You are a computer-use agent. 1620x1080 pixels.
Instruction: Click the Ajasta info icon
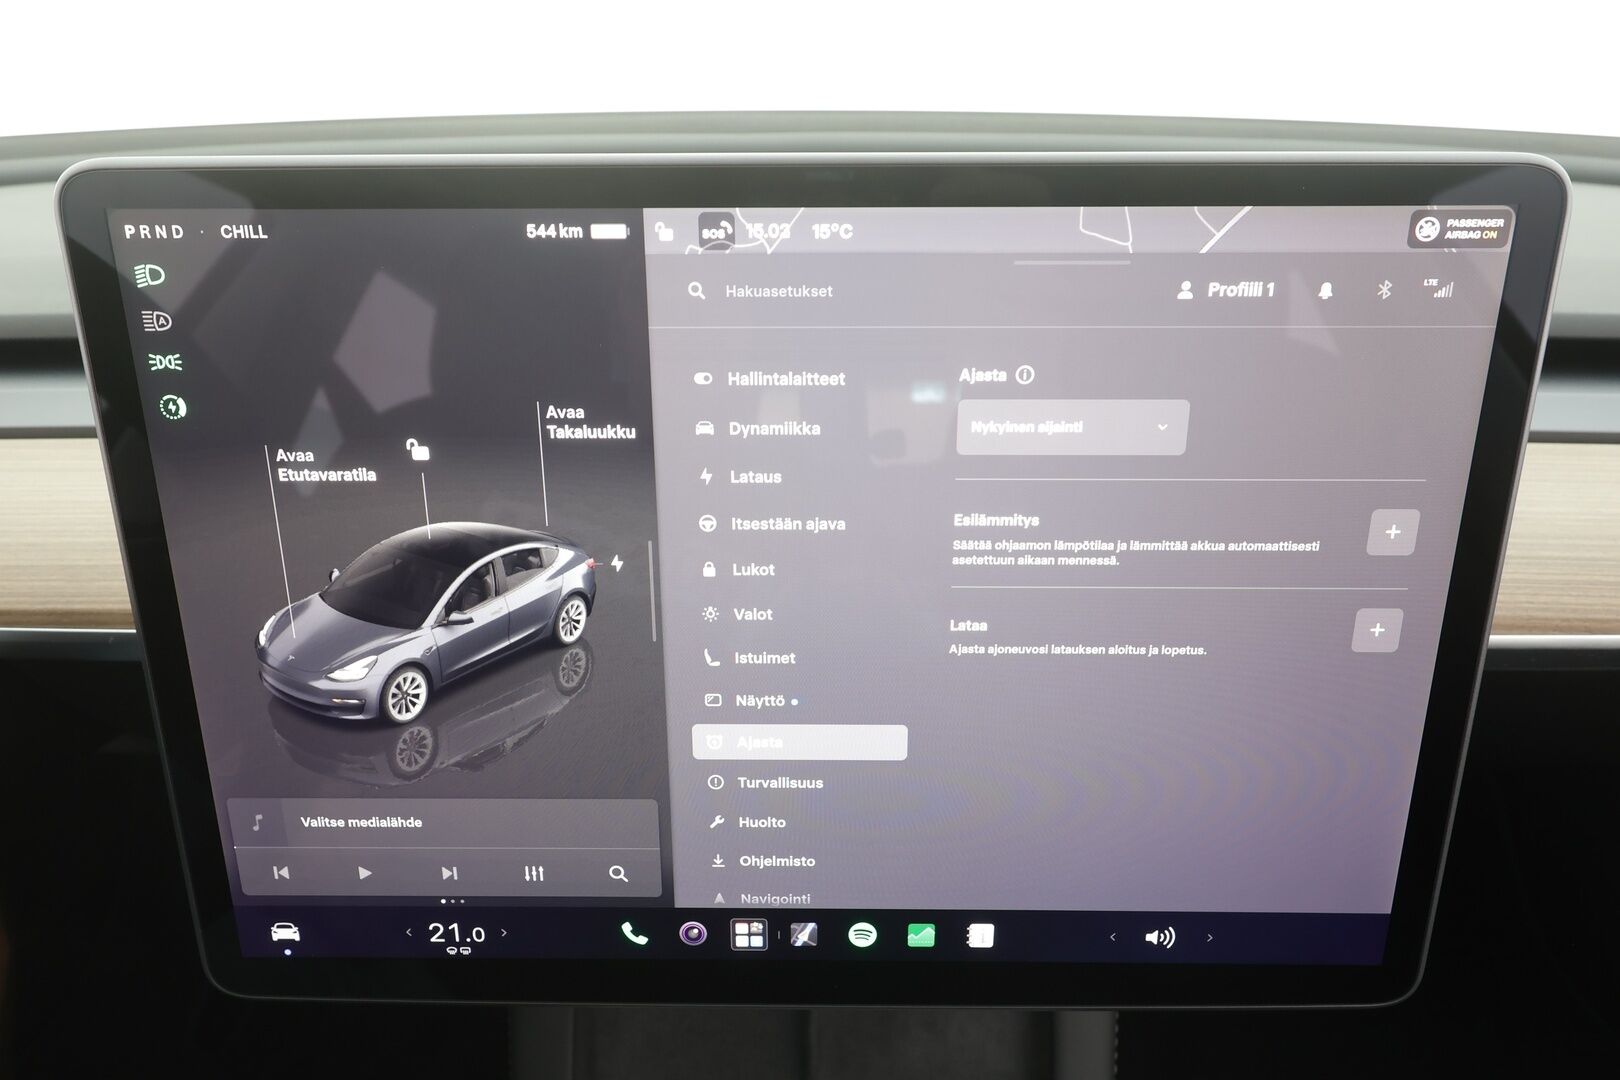[x=1025, y=375]
